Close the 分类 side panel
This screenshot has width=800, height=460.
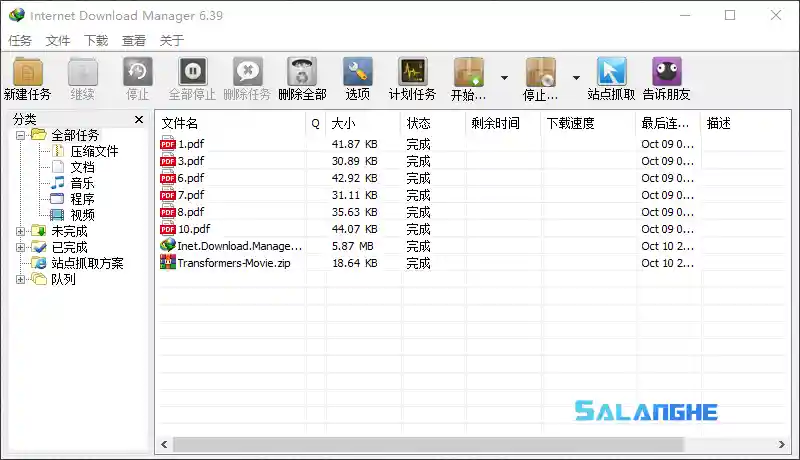[x=139, y=119]
